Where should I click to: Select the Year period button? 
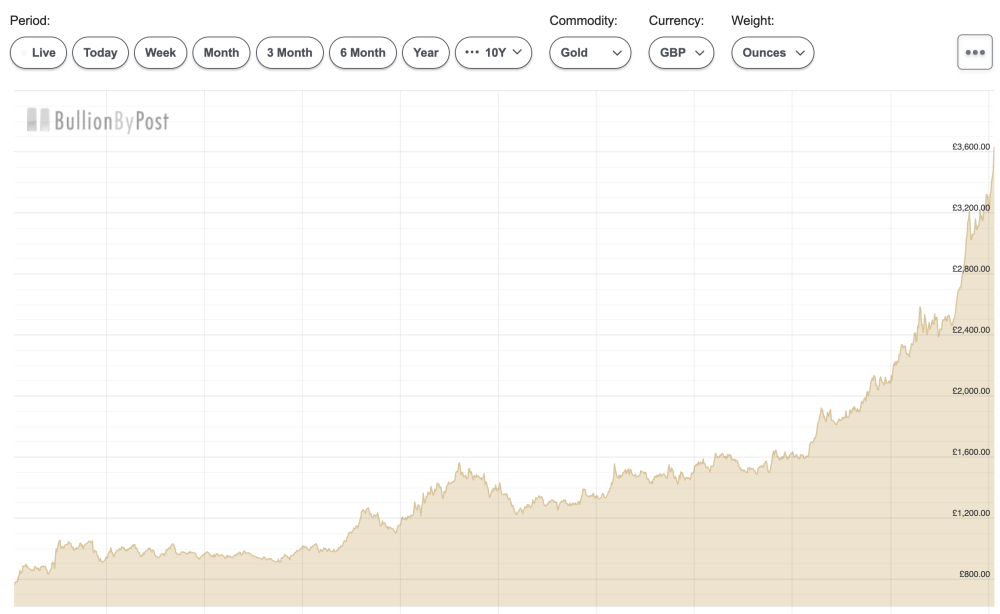coord(425,53)
